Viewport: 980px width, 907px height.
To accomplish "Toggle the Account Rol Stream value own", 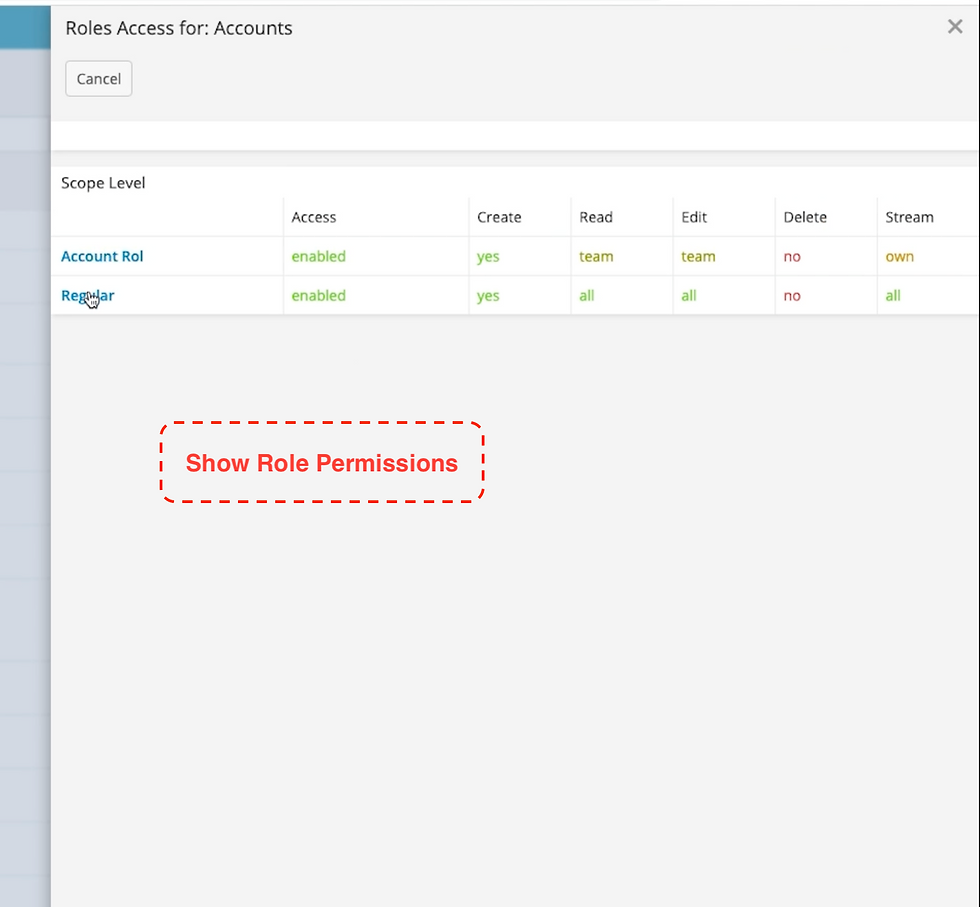I will click(x=899, y=256).
